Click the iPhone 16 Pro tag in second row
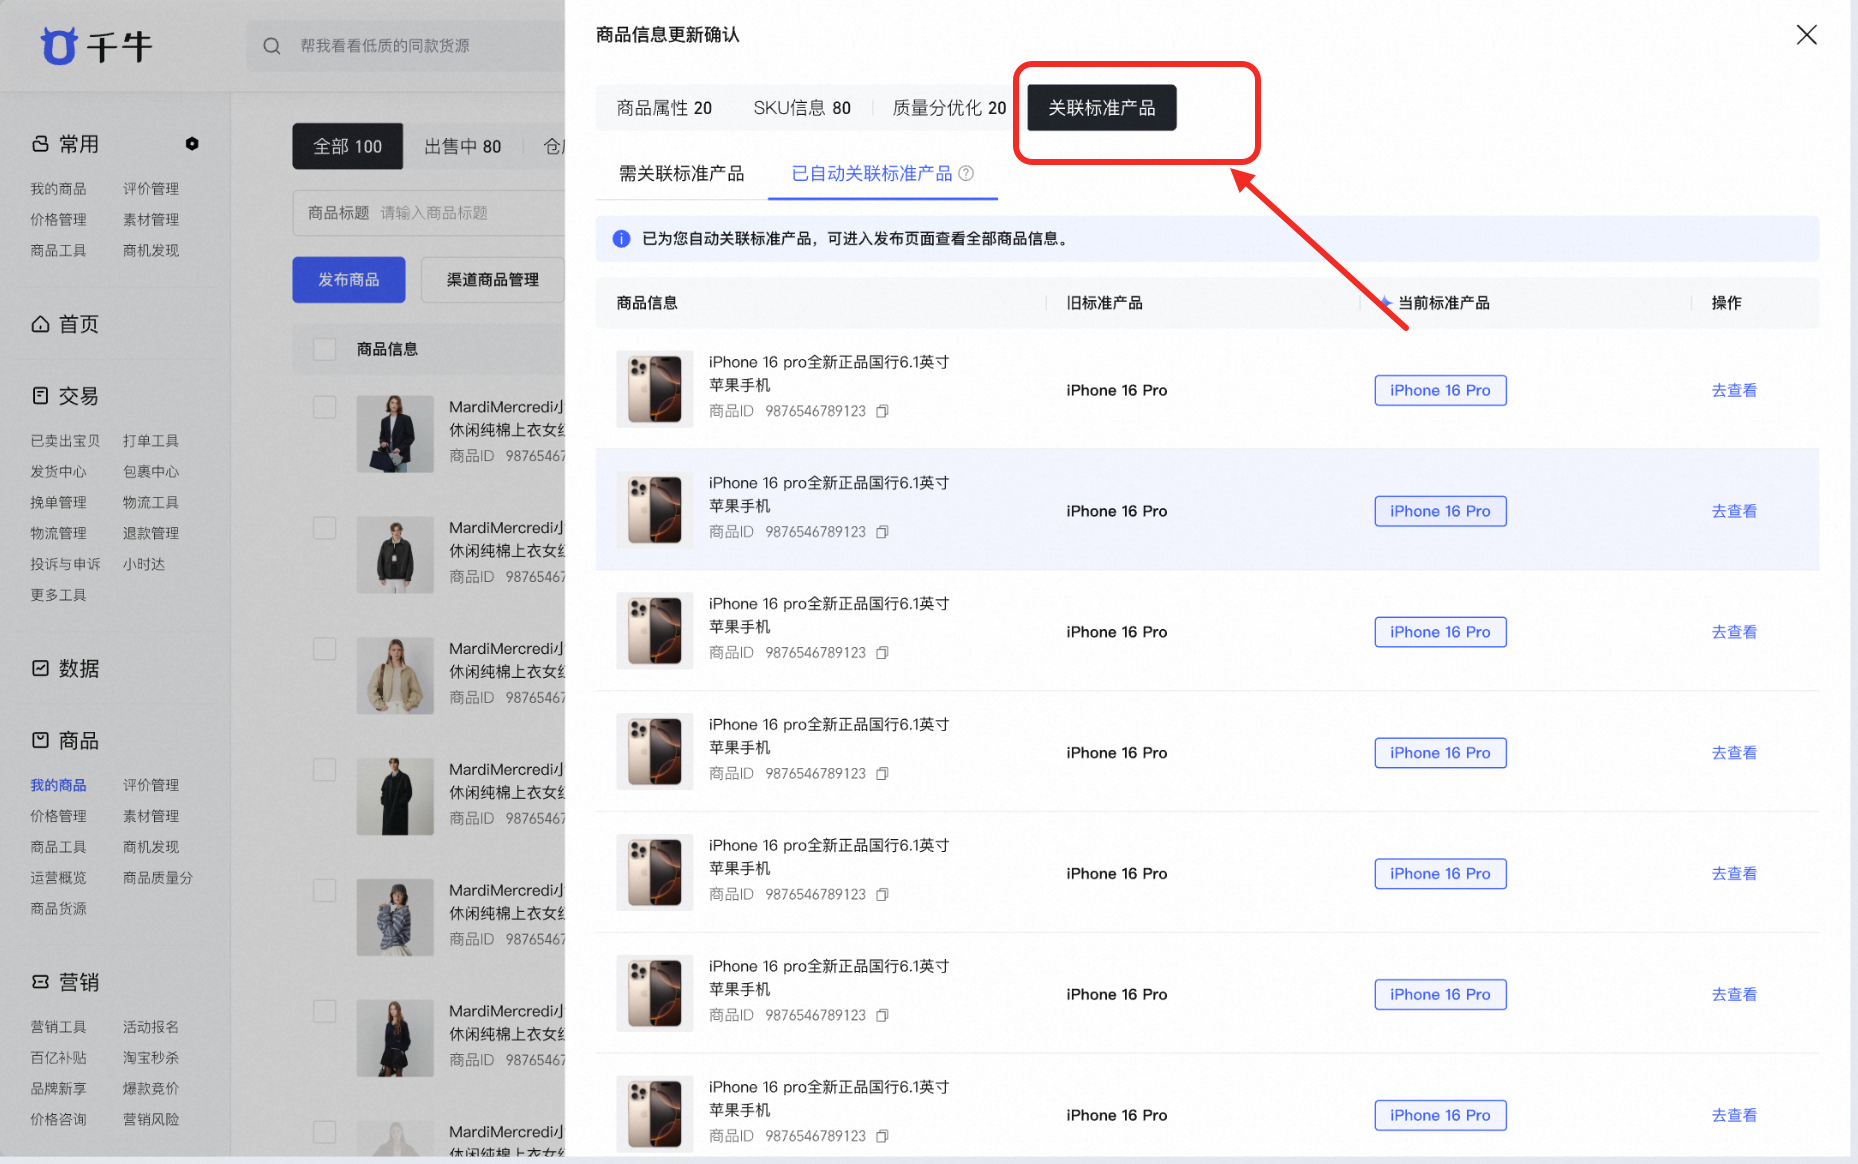The image size is (1858, 1164). (x=1440, y=511)
